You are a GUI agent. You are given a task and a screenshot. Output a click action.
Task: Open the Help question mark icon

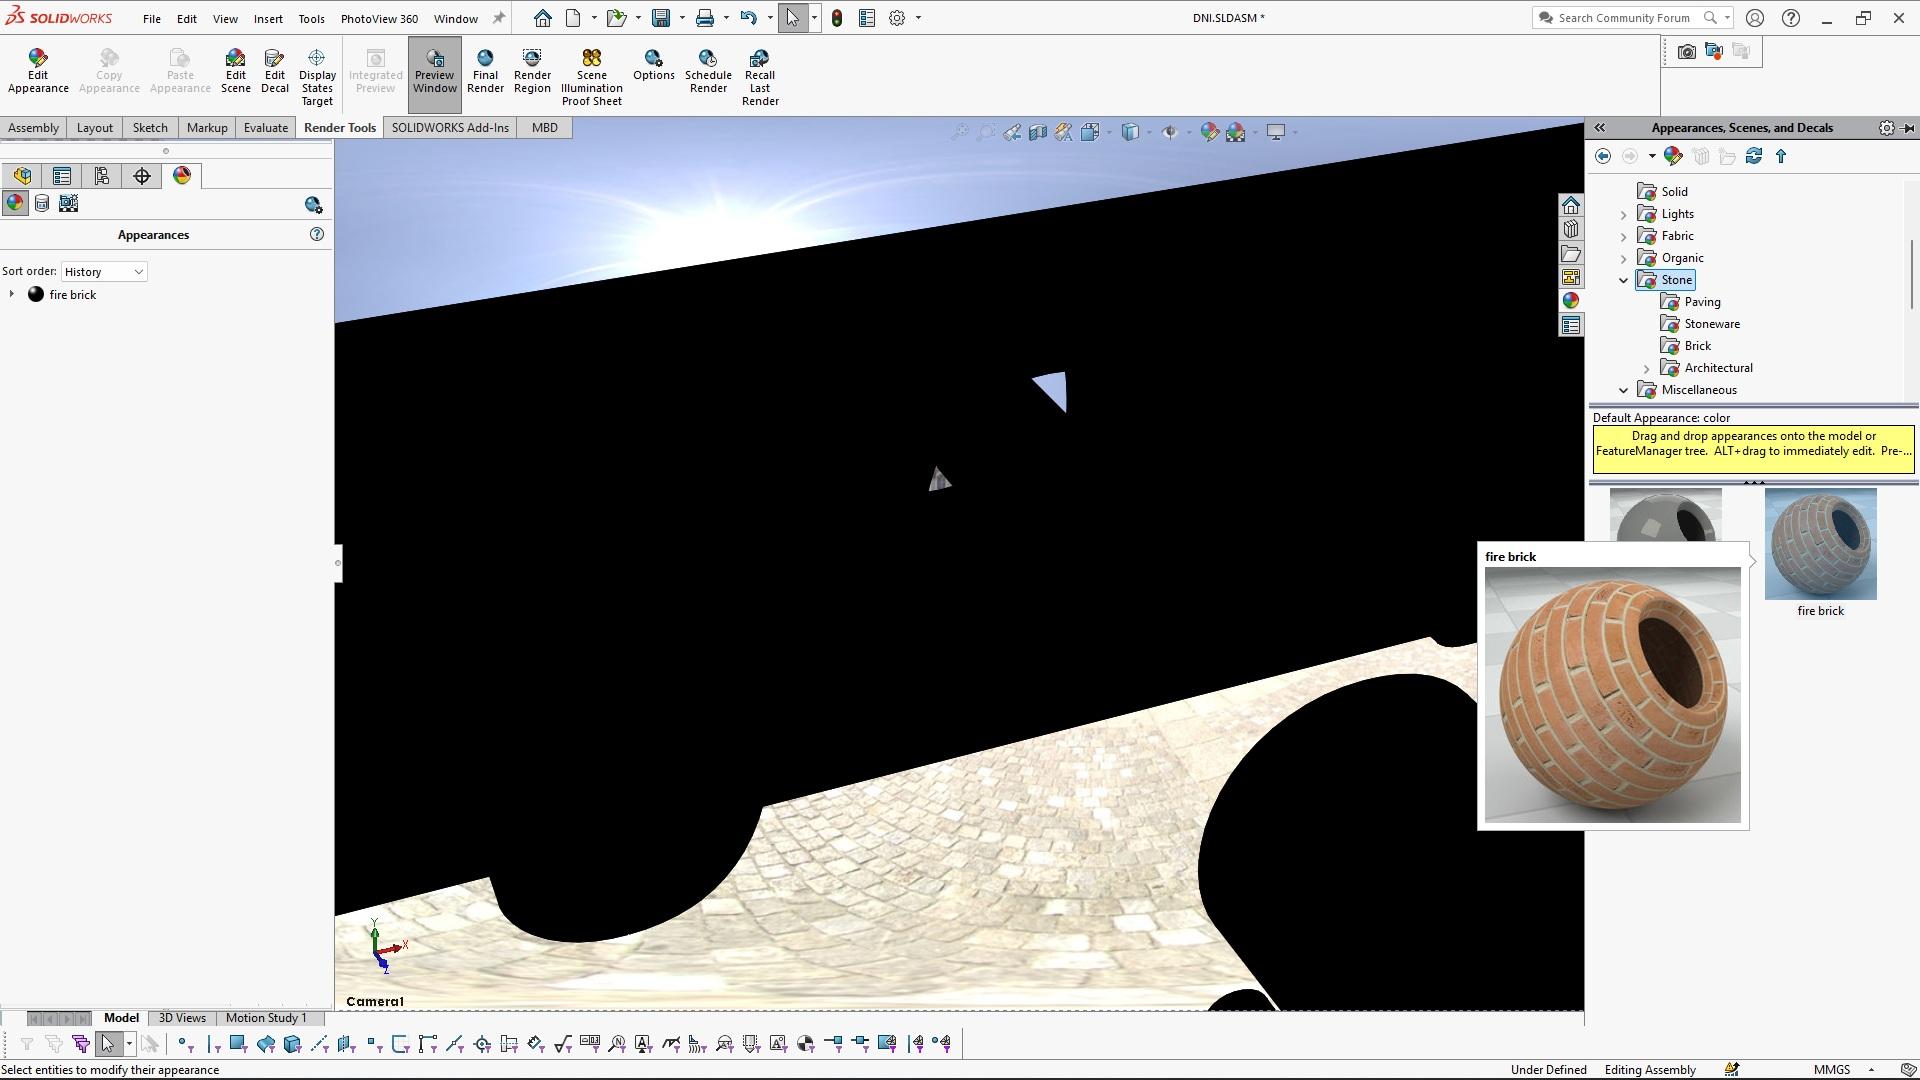pyautogui.click(x=1790, y=18)
